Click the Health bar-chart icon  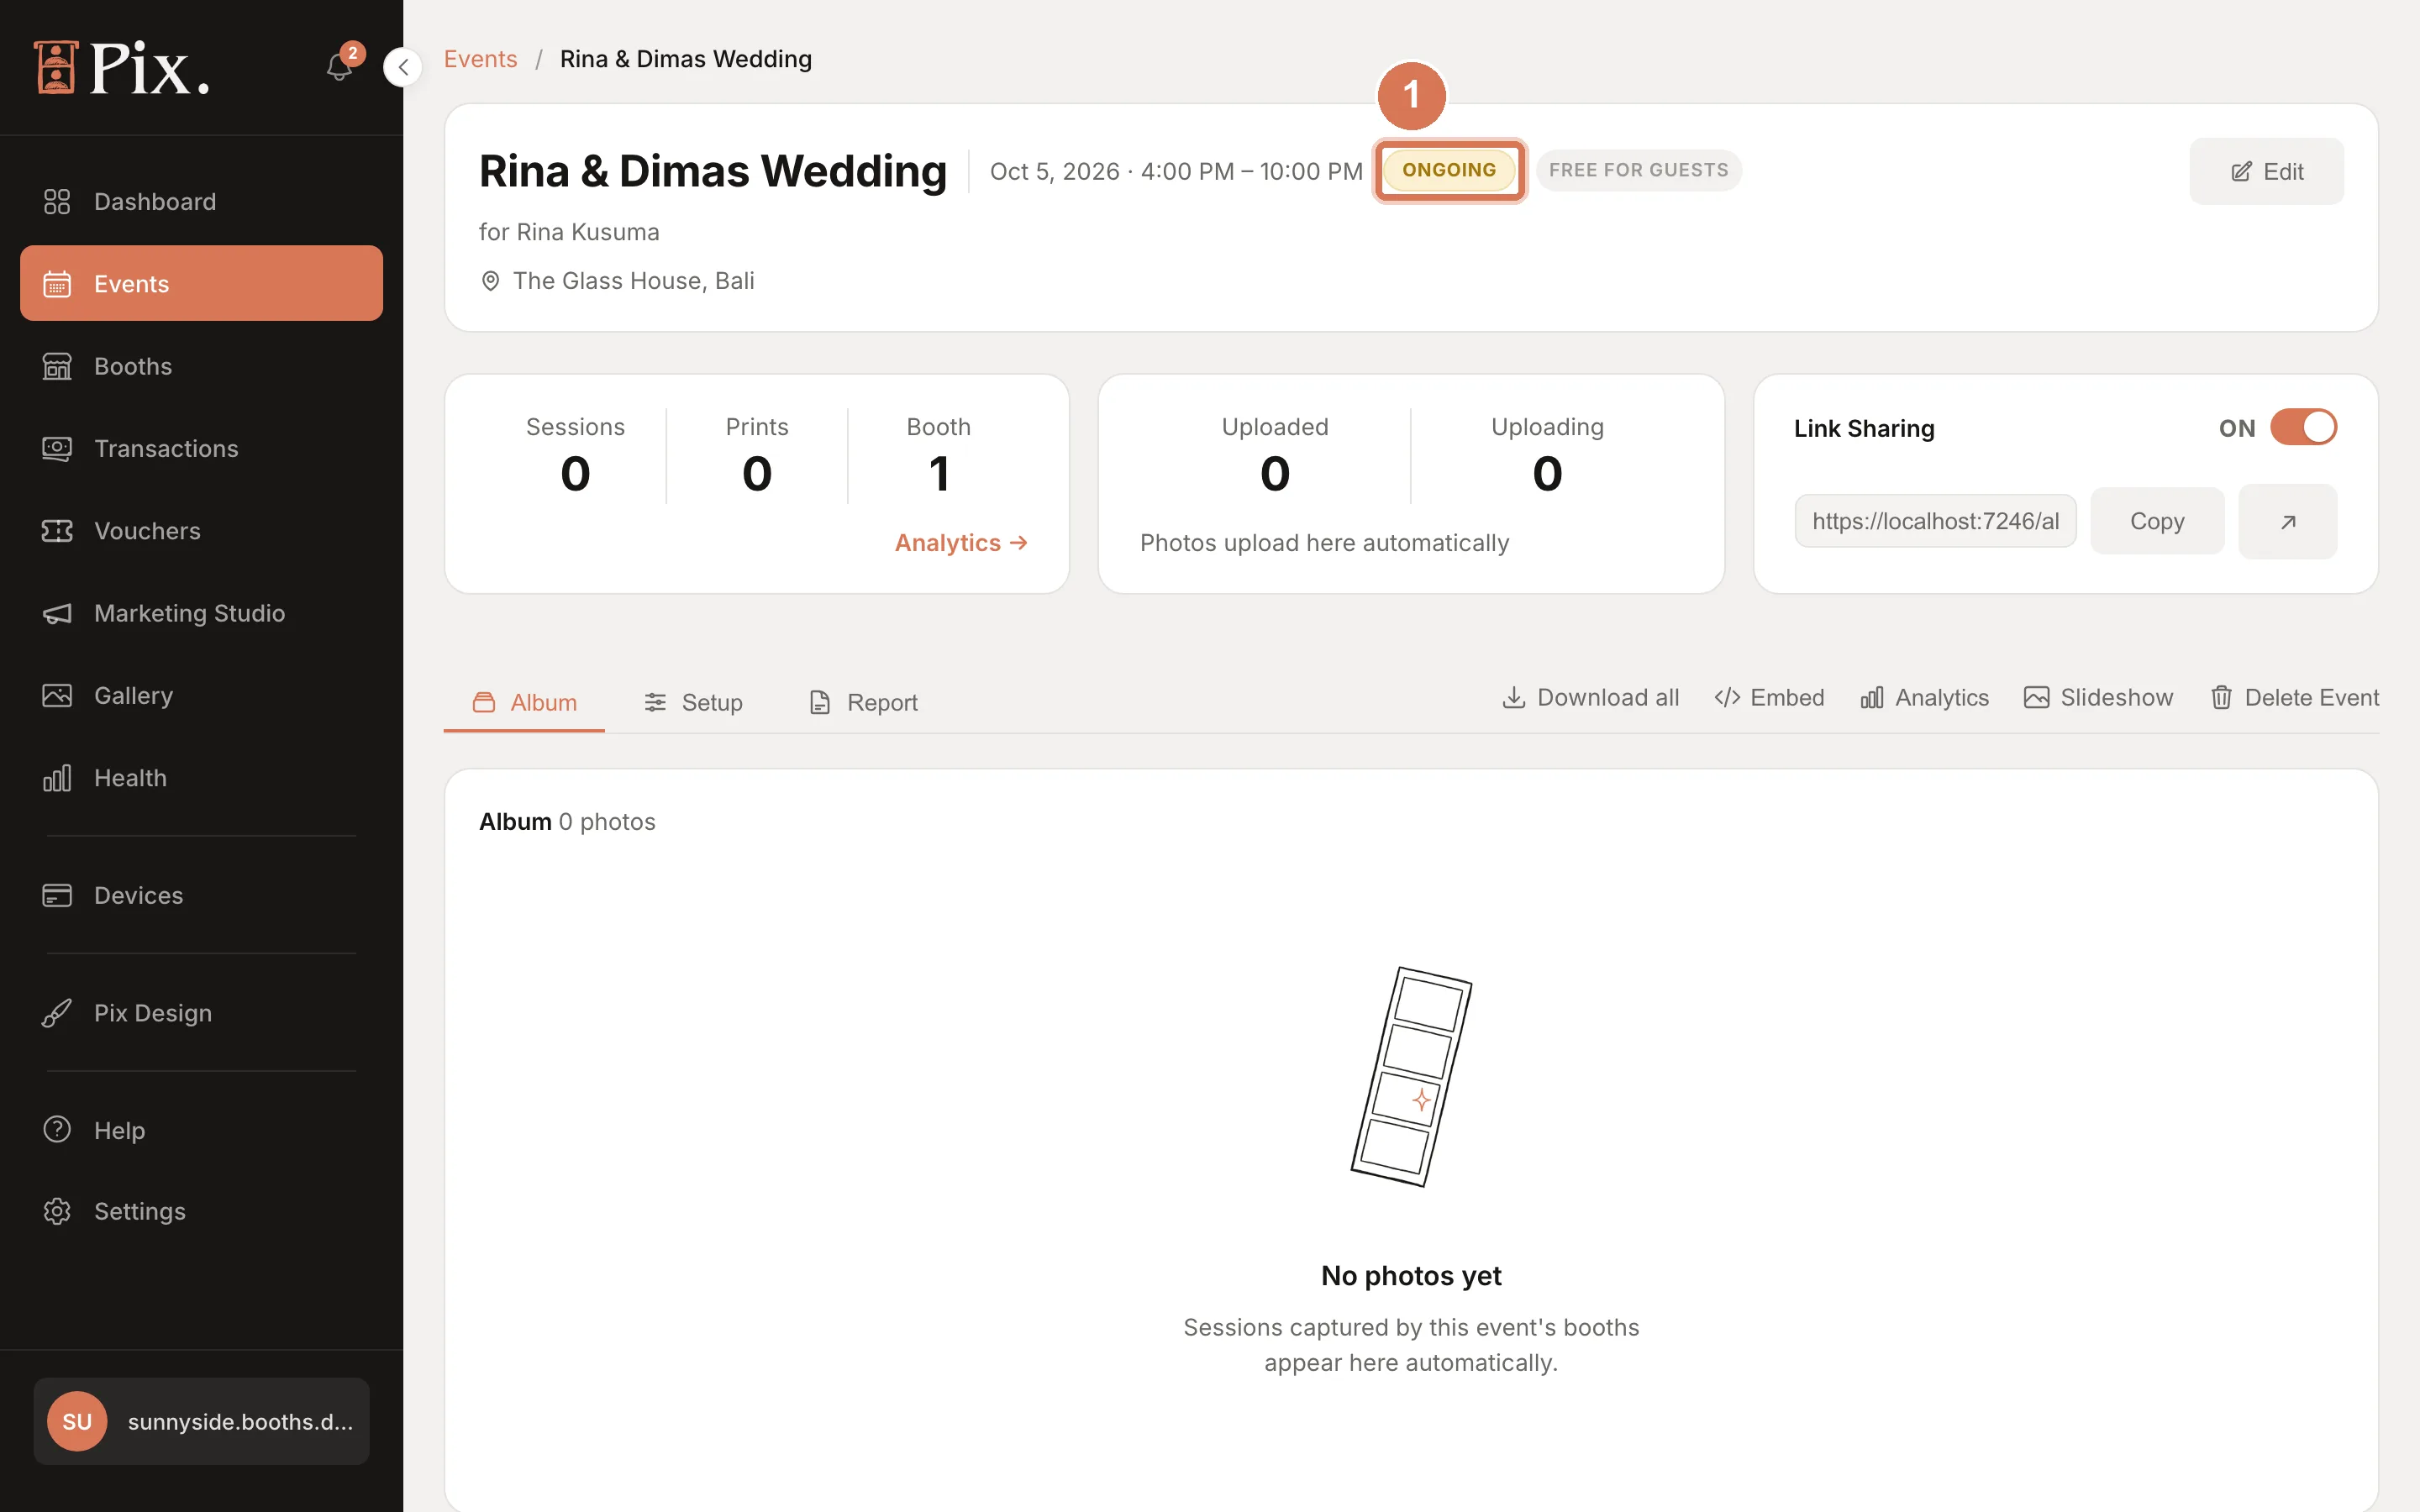(x=57, y=778)
